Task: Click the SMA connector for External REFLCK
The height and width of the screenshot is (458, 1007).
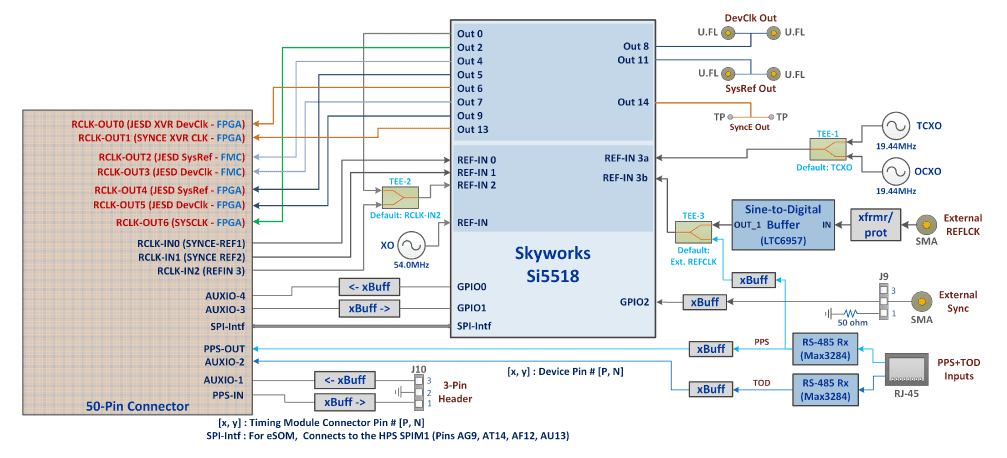Action: (x=925, y=225)
